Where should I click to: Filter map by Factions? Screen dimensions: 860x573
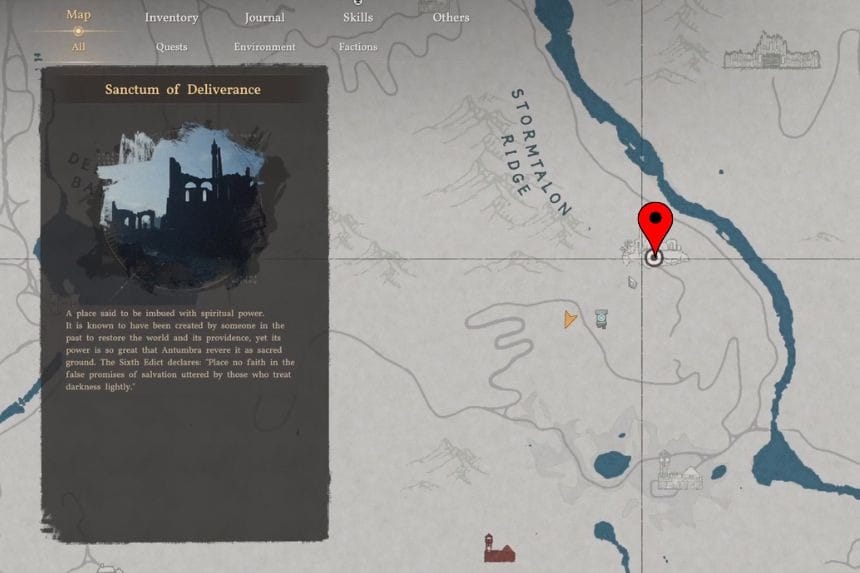[358, 47]
